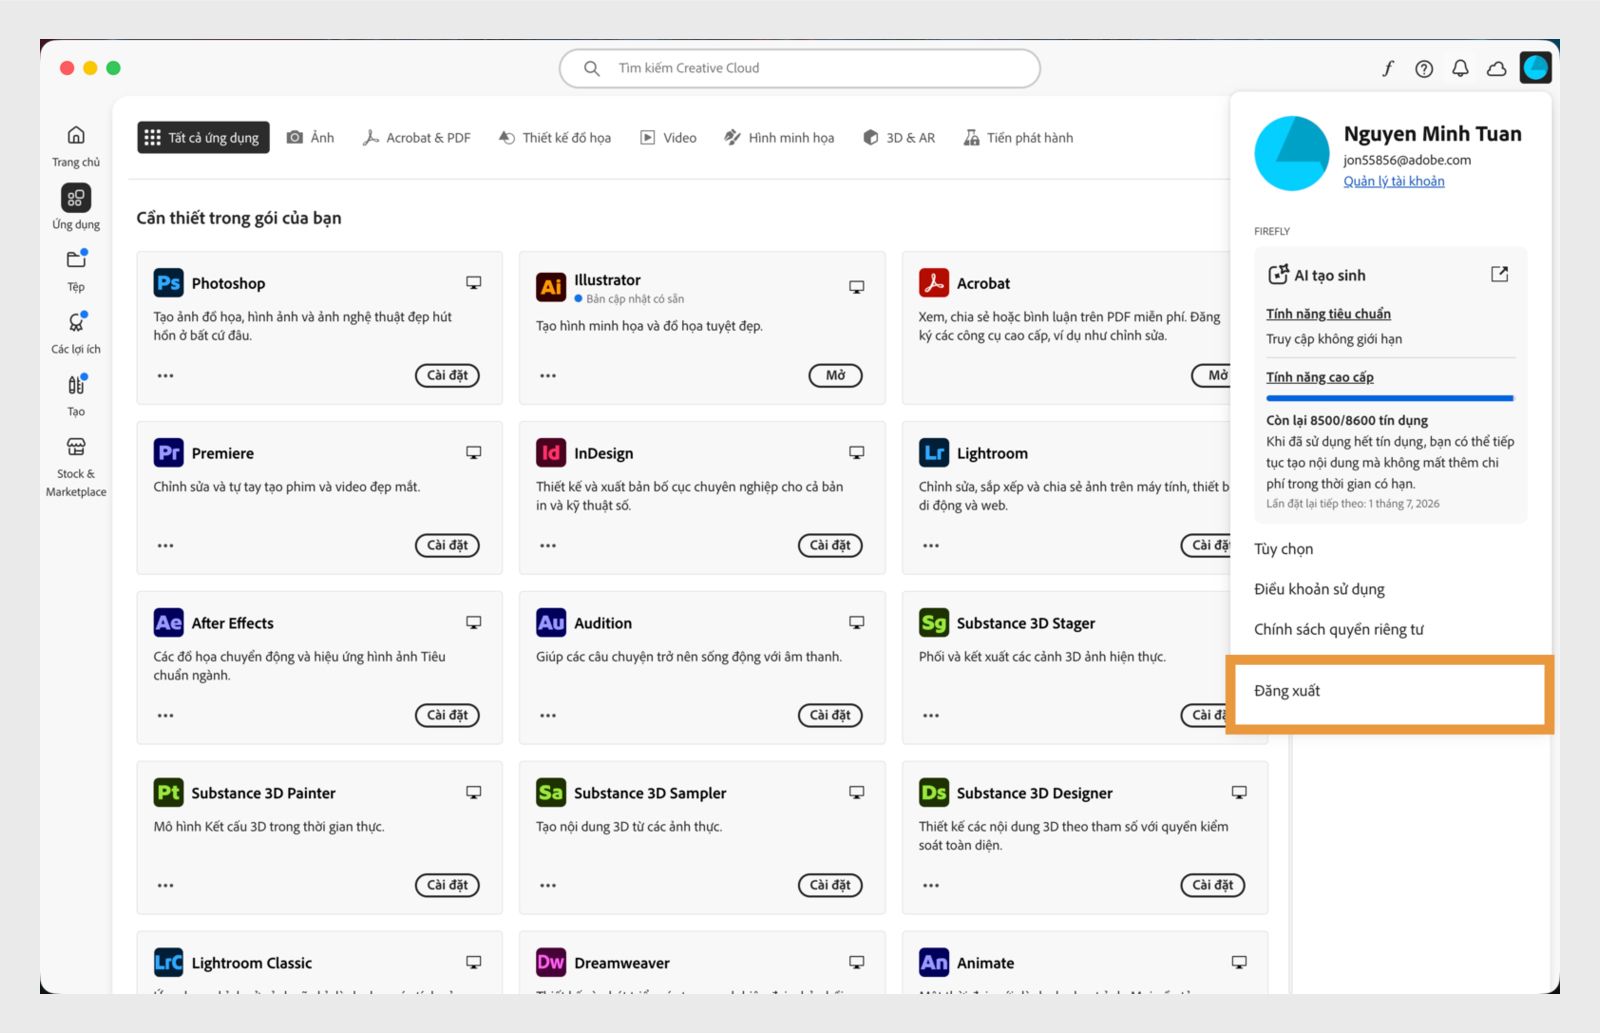Click the Illustrator Ai app icon
Viewport: 1600px width, 1034px height.
(x=551, y=287)
